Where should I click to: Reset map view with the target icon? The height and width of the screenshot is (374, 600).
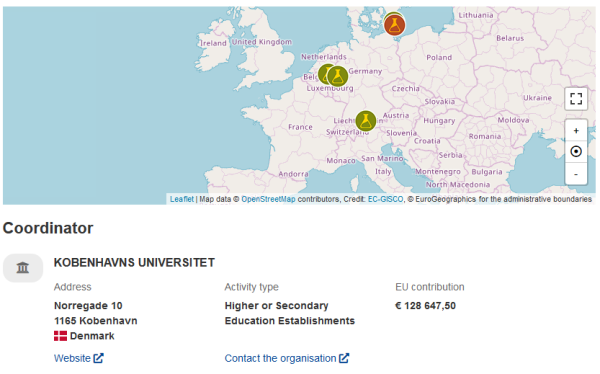click(x=576, y=152)
